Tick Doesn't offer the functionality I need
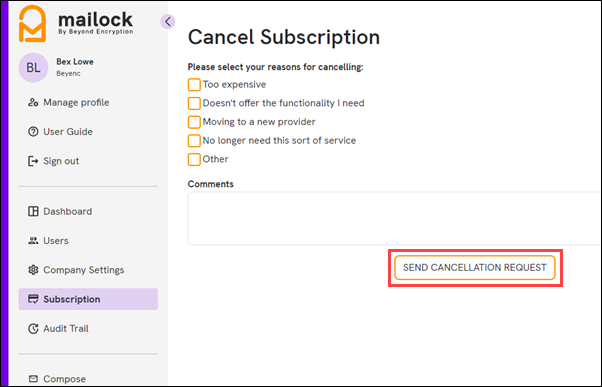This screenshot has height=387, width=602. click(x=194, y=103)
